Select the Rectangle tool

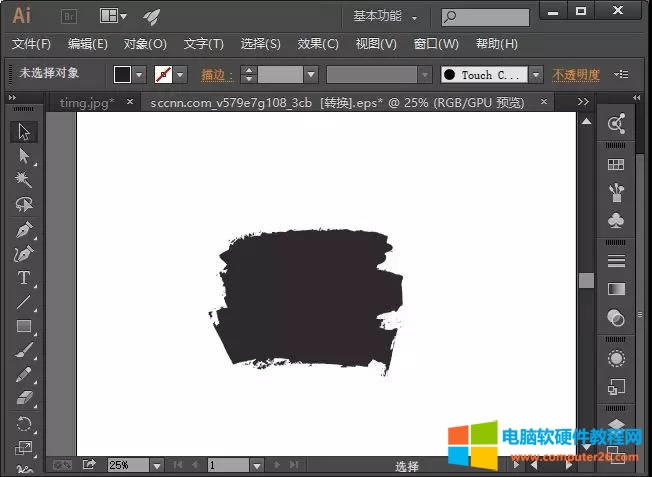click(x=24, y=326)
